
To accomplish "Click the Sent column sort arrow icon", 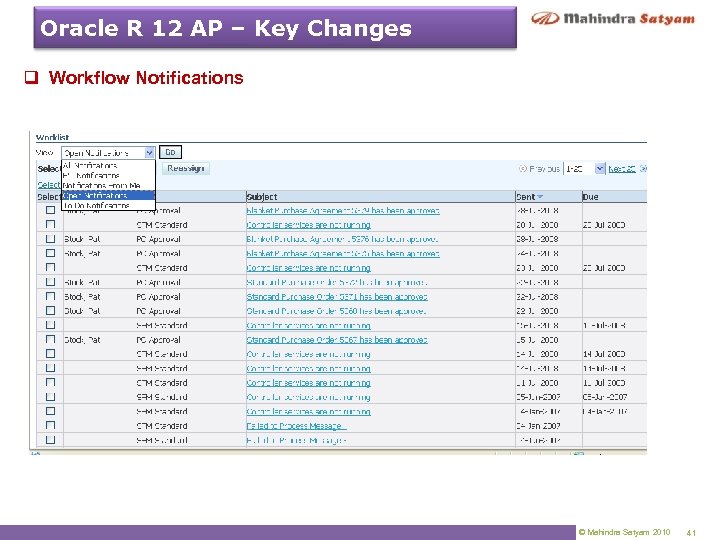I will [540, 197].
